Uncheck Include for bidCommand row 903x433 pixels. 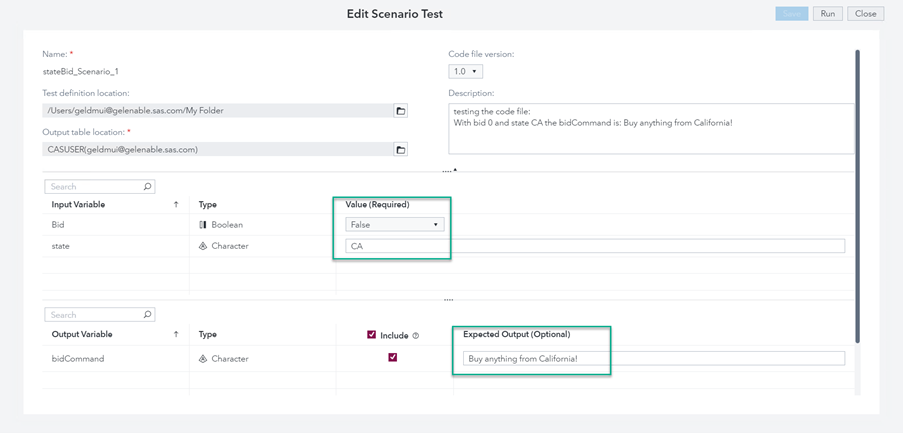pos(393,357)
